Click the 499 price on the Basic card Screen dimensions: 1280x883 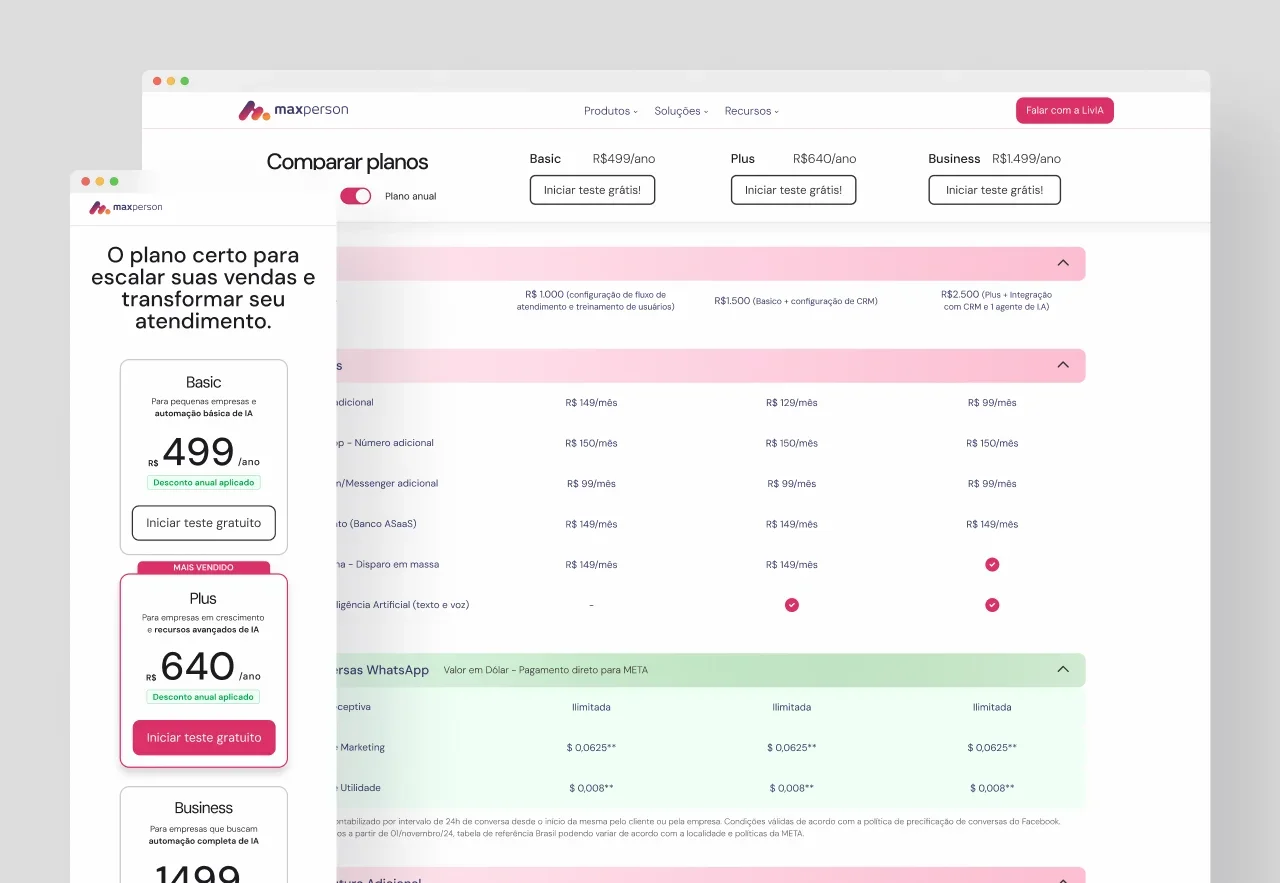coord(198,452)
